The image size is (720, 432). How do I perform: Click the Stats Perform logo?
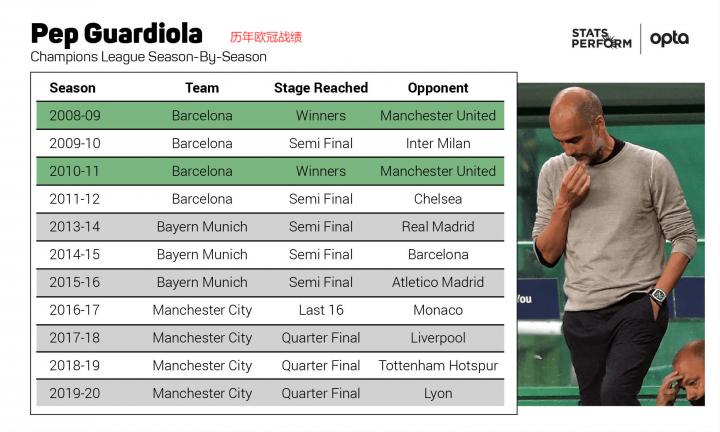(602, 39)
